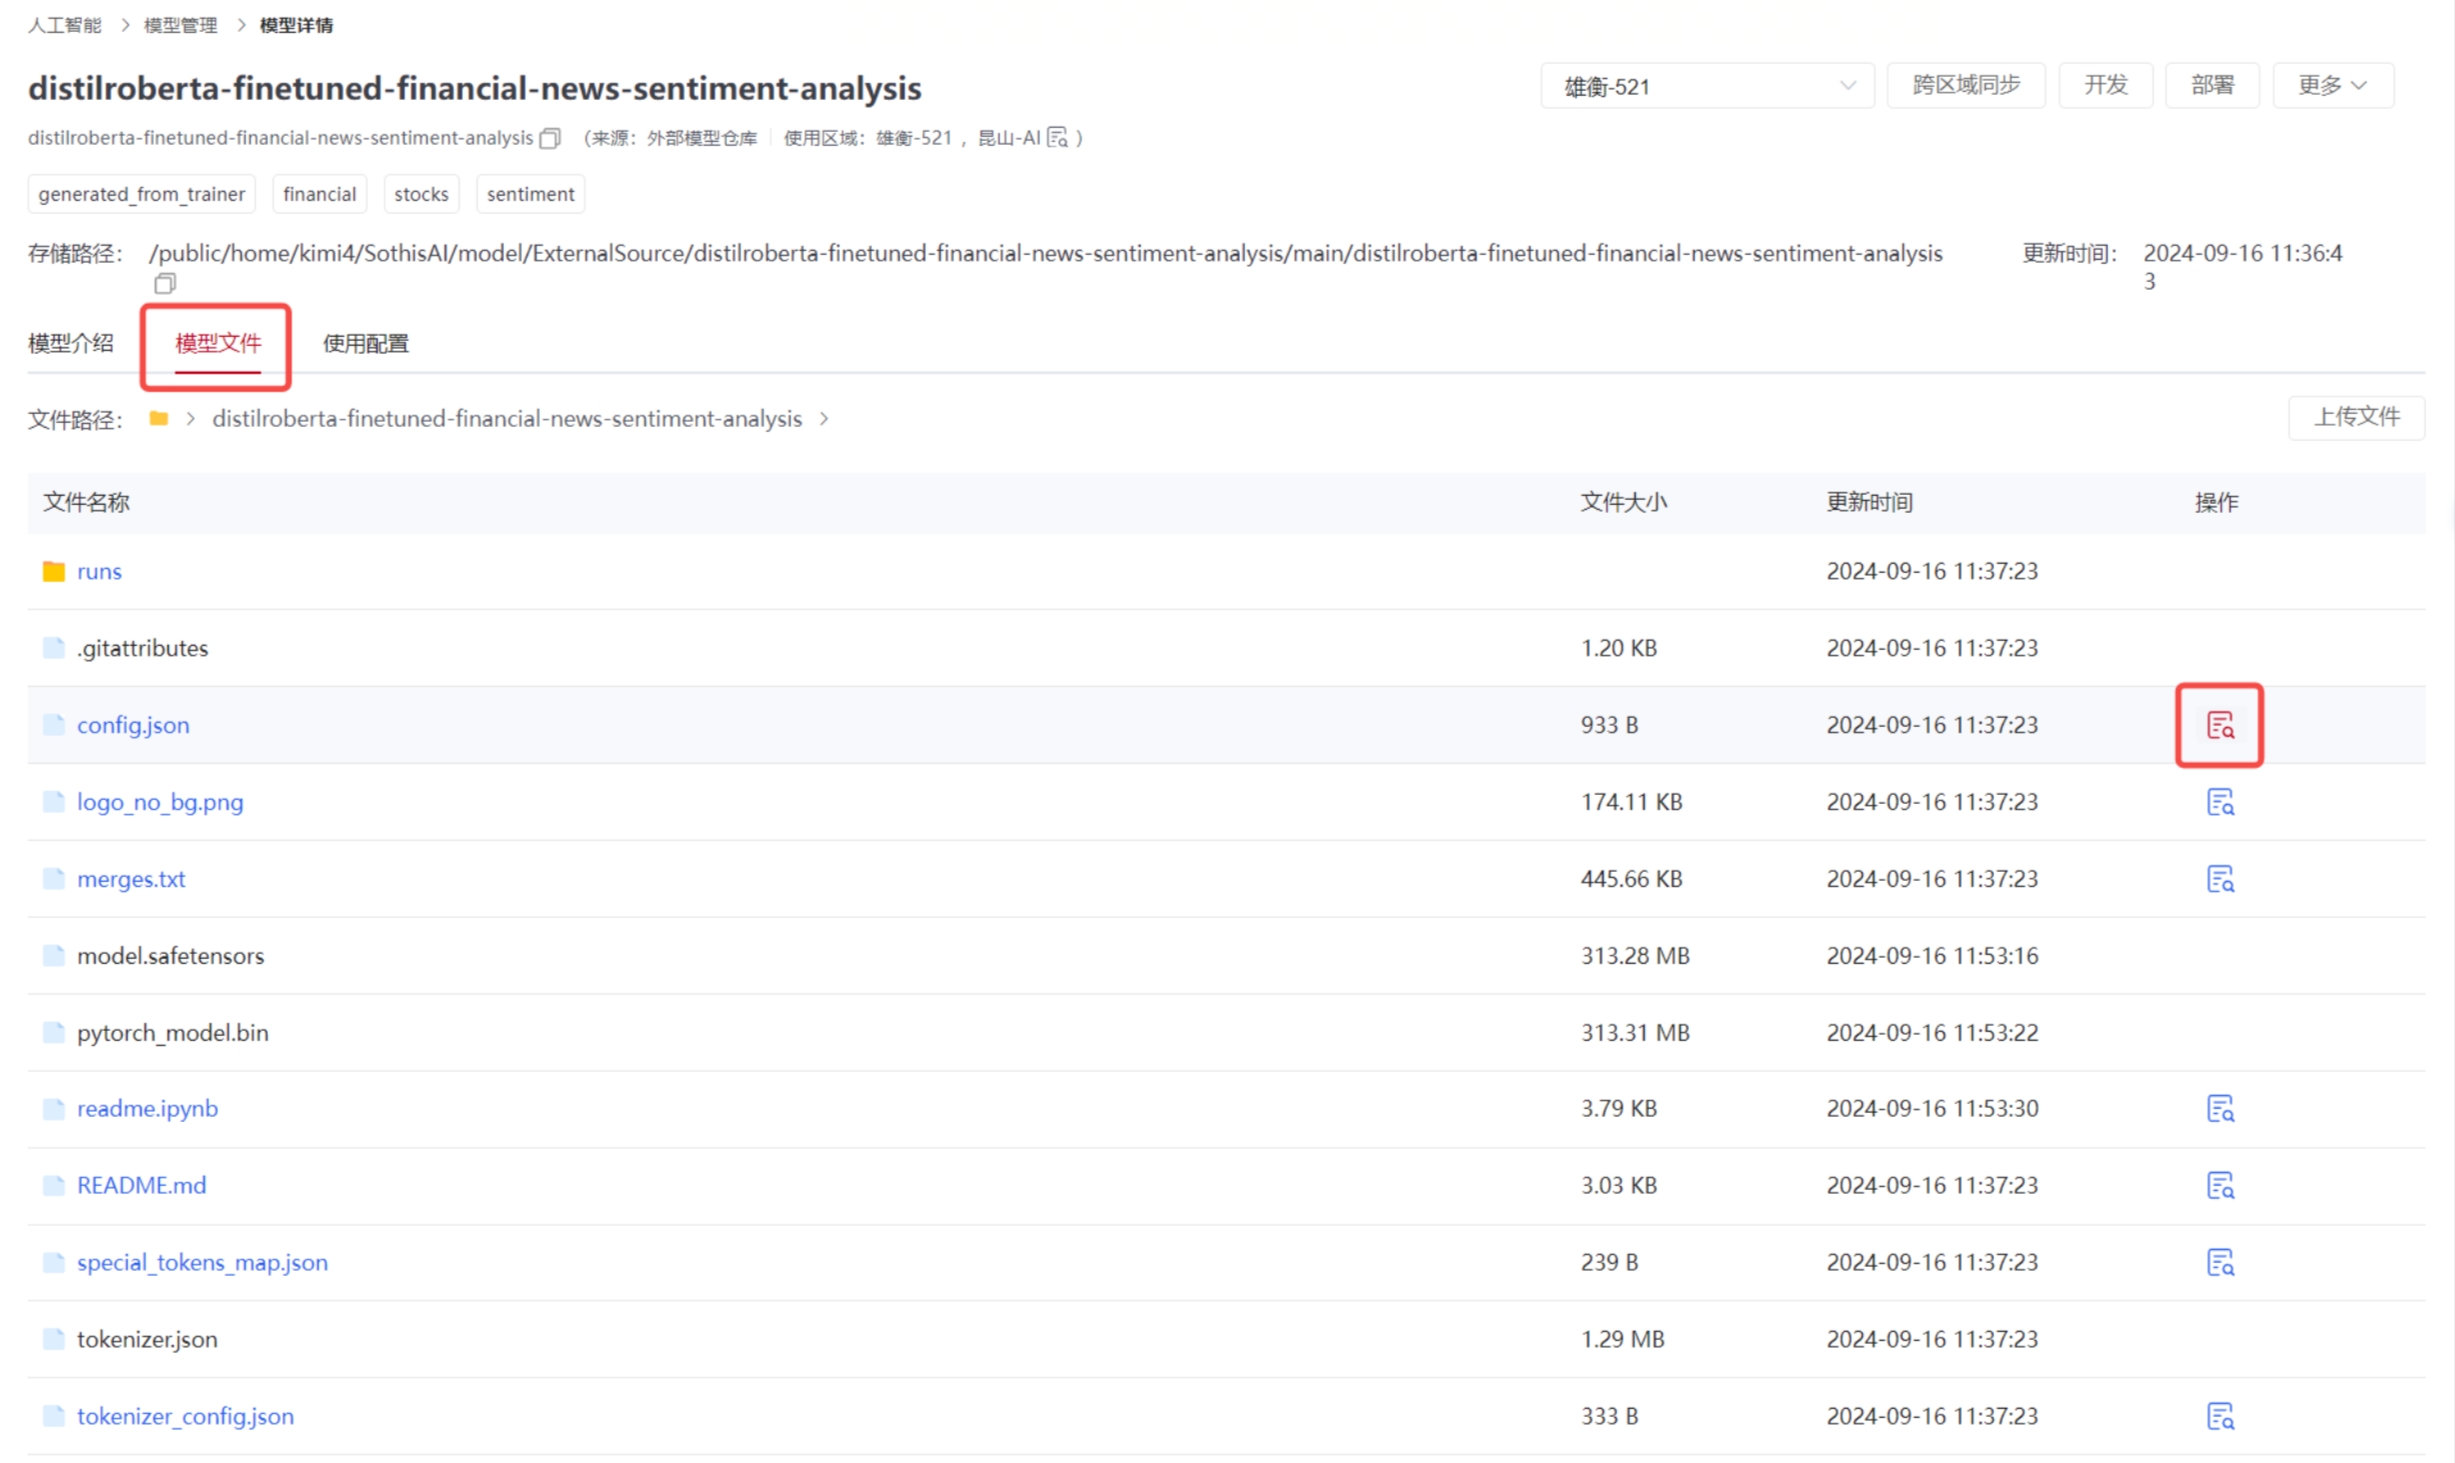Click preview icon for logo_no_bg.png
The width and height of the screenshot is (2455, 1463).
2219,802
